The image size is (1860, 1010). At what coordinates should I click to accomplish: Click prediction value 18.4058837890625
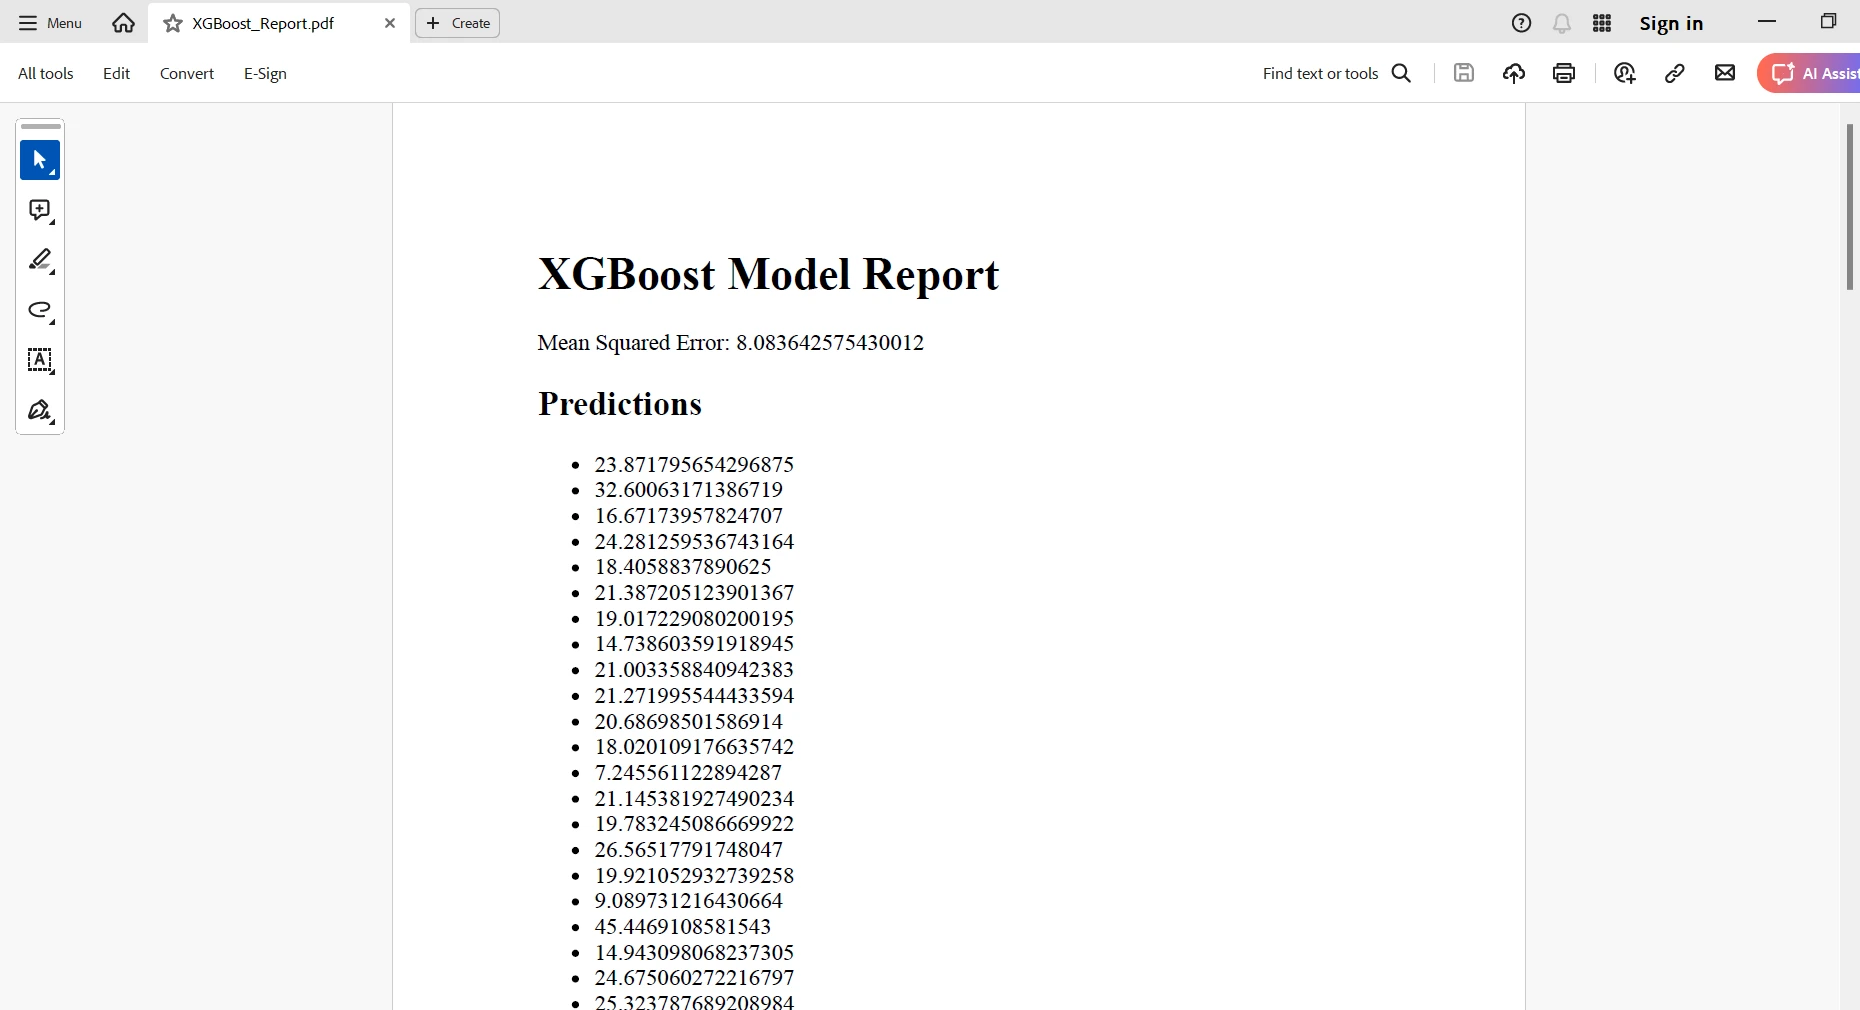coord(683,567)
